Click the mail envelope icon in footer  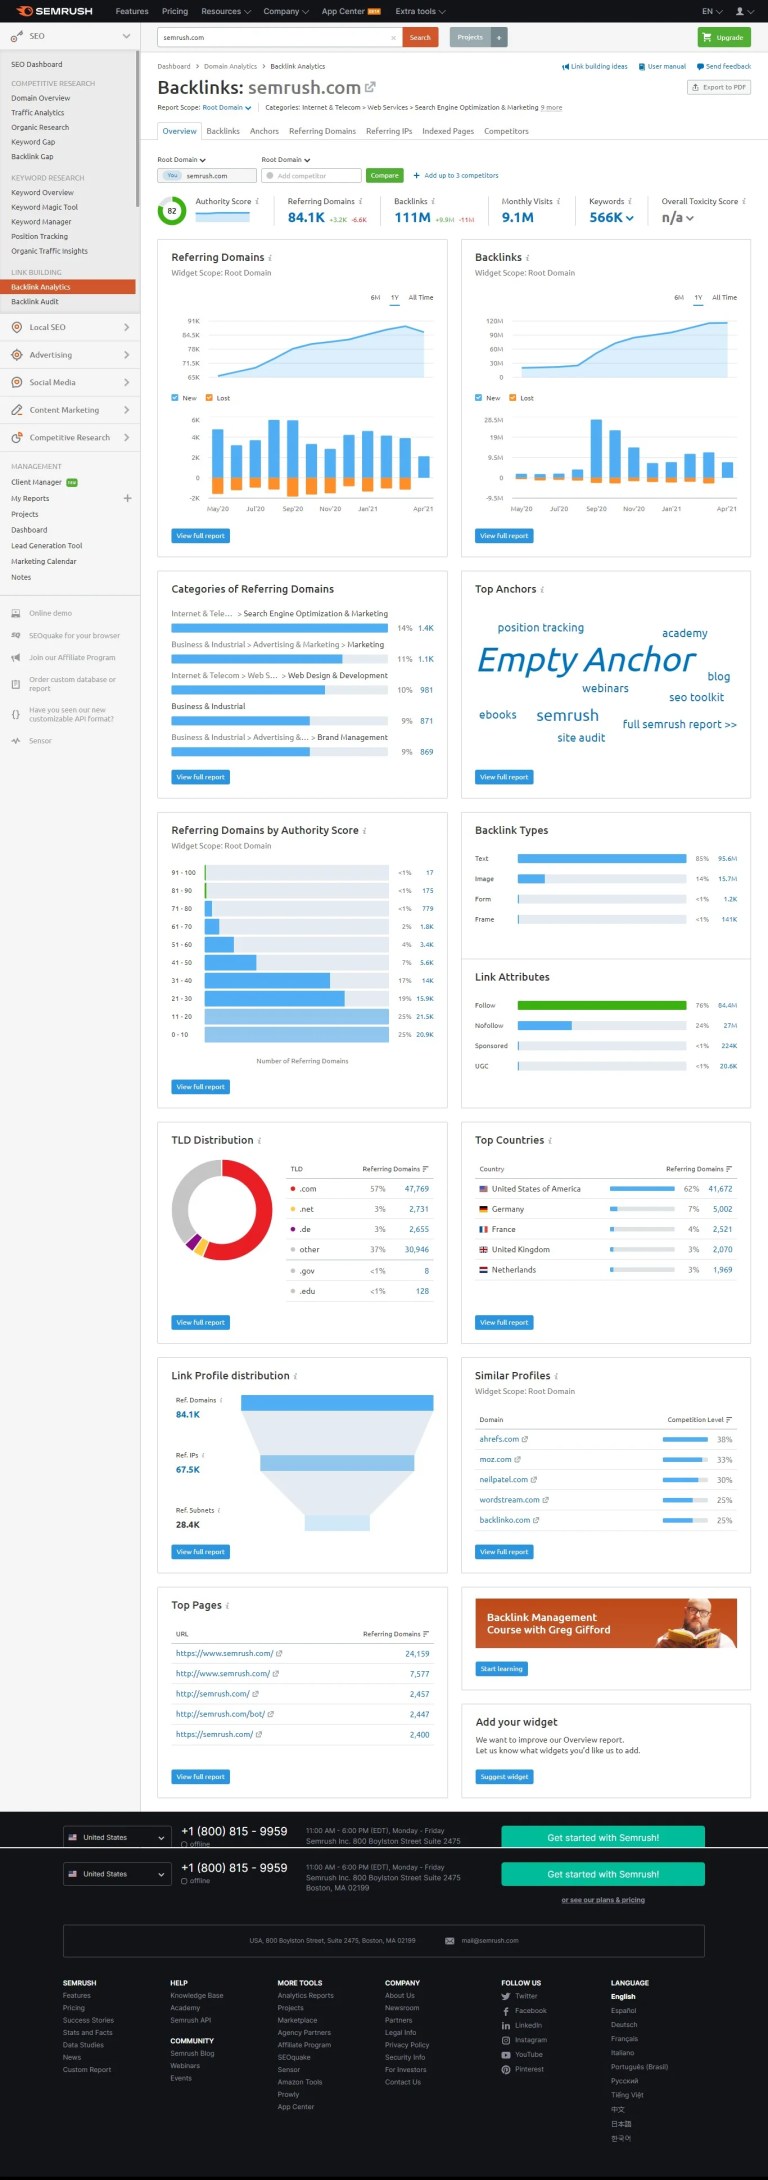tap(450, 1940)
